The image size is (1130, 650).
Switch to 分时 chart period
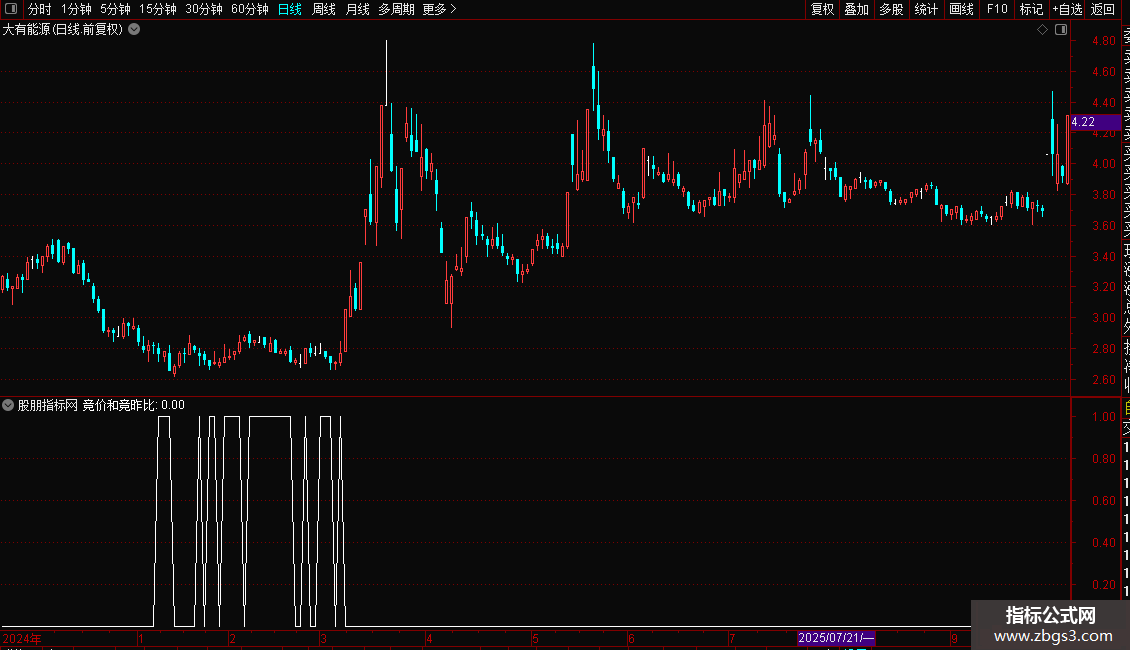point(40,9)
